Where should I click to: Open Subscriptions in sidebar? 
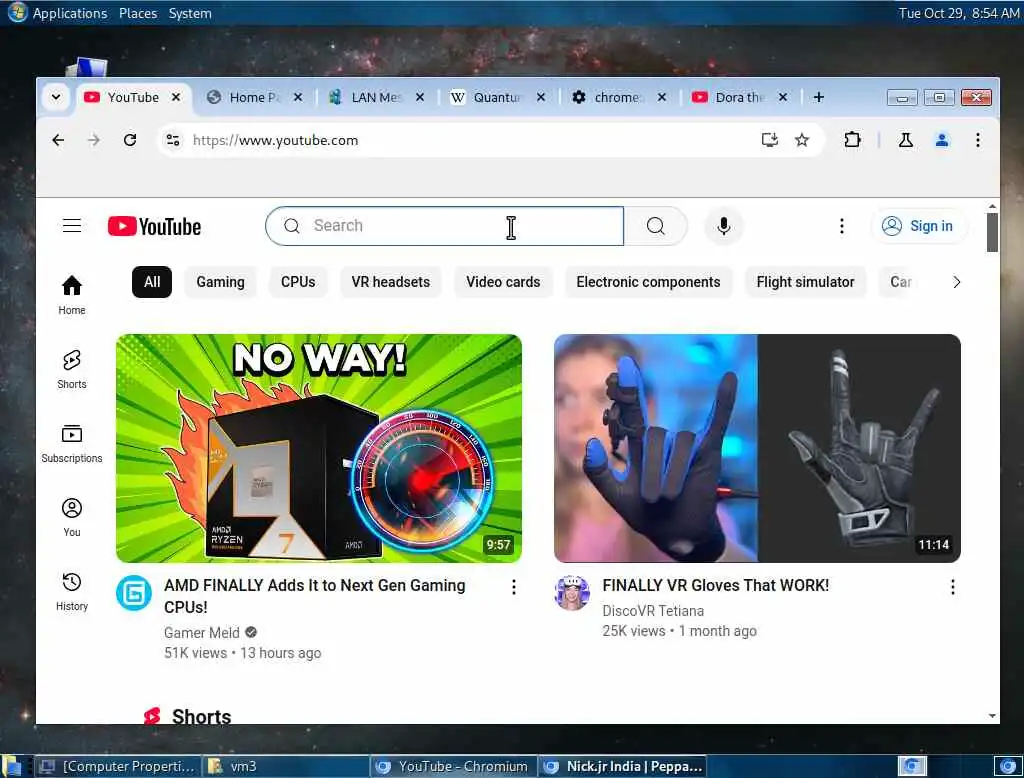pos(72,444)
